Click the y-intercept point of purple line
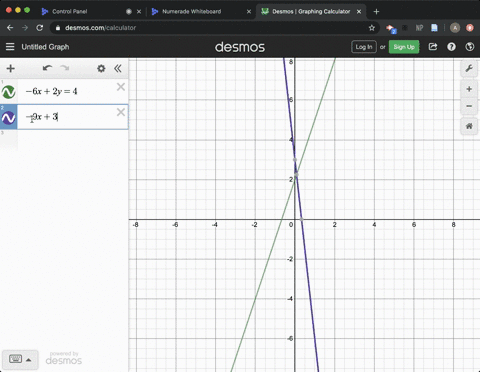 [295, 160]
